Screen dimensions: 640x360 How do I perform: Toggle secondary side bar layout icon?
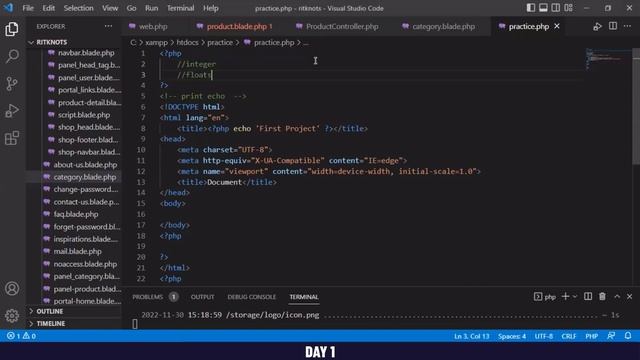(556, 8)
